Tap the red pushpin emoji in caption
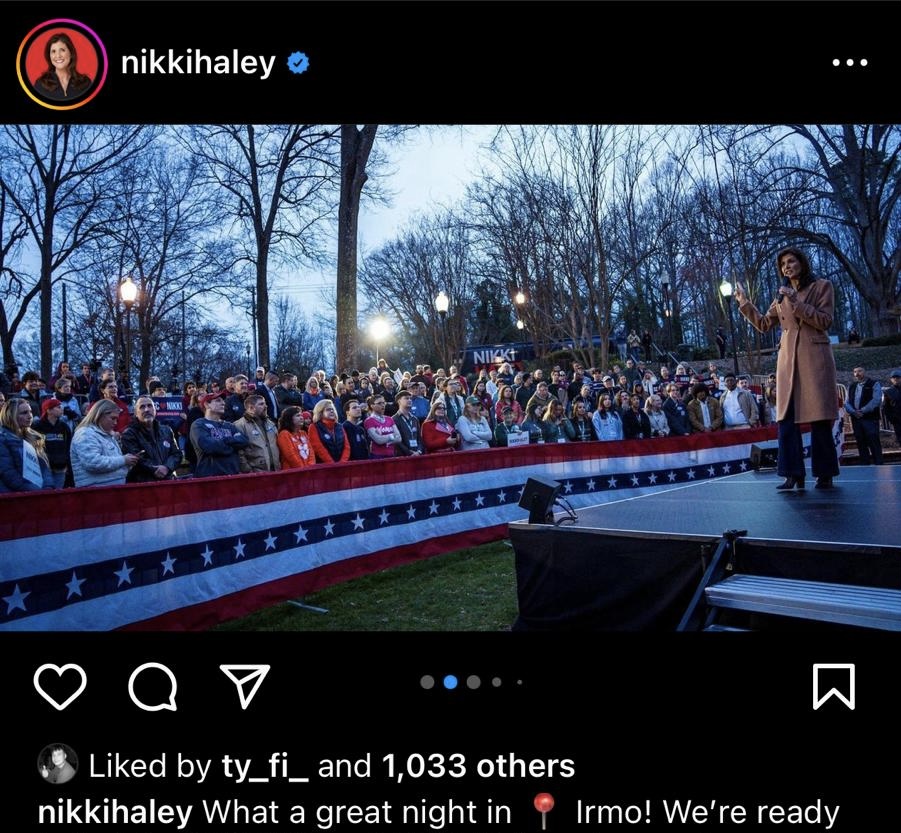The height and width of the screenshot is (833, 901). [x=544, y=811]
